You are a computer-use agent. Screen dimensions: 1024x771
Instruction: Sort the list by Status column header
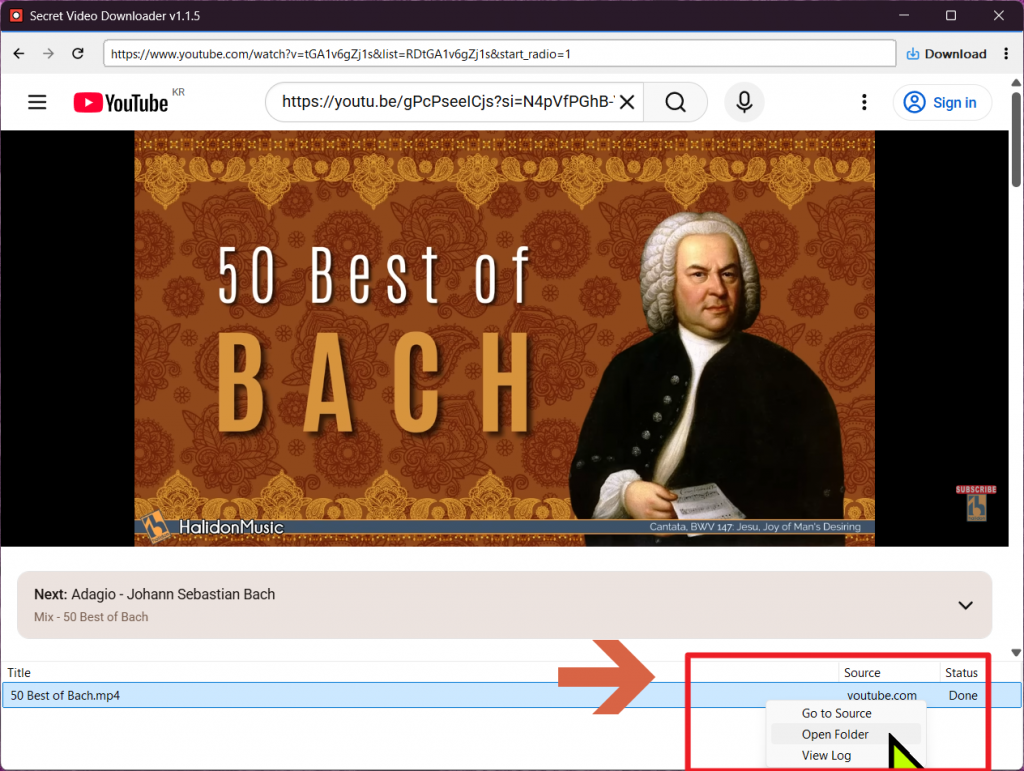[x=961, y=672]
